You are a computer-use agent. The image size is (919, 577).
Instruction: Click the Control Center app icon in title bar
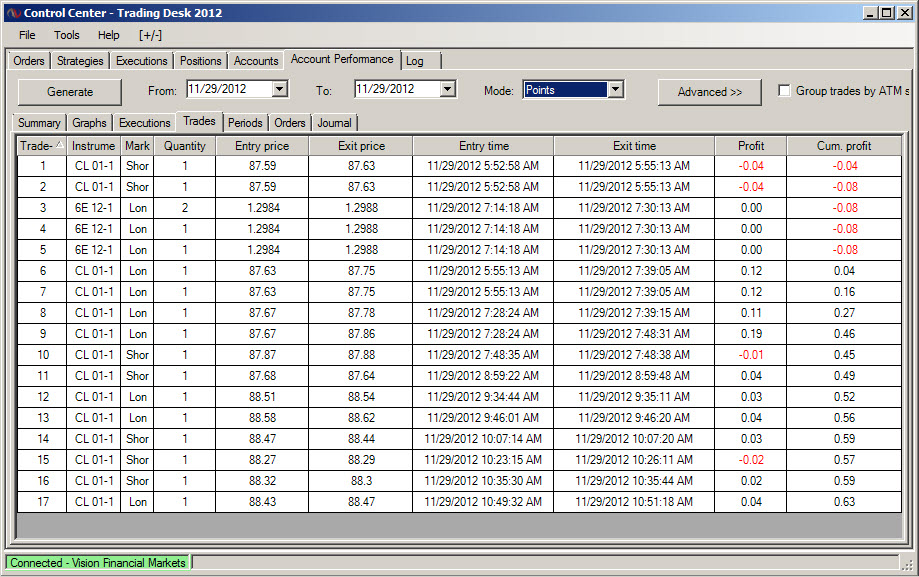coord(14,12)
